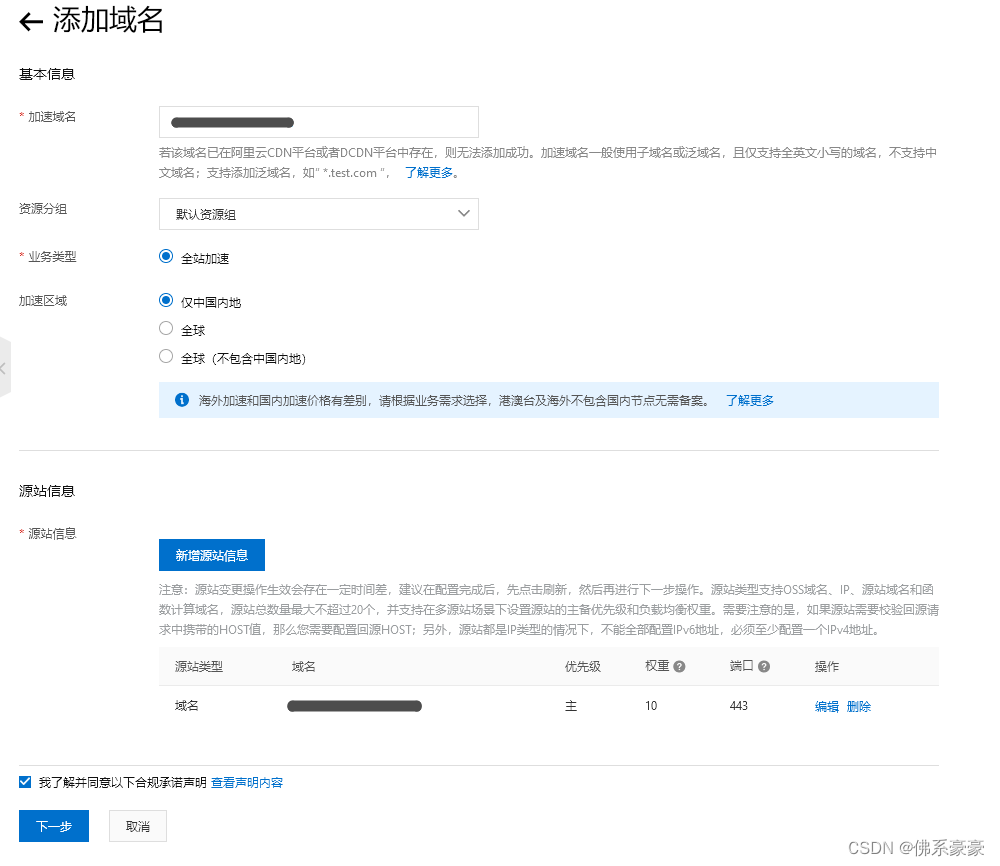View the 查看声明内容 declaration link
This screenshot has height=866, width=1000.
coord(246,782)
